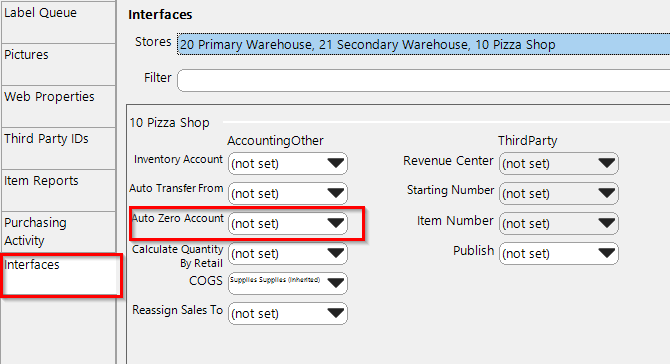Expand the Publish dropdown
The image size is (670, 364).
pyautogui.click(x=558, y=254)
